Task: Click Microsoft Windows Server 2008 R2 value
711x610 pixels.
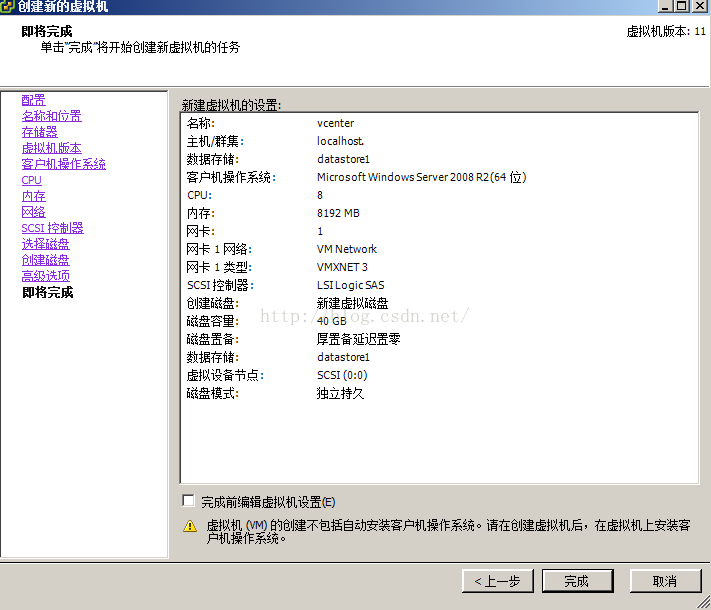Action: click(421, 177)
